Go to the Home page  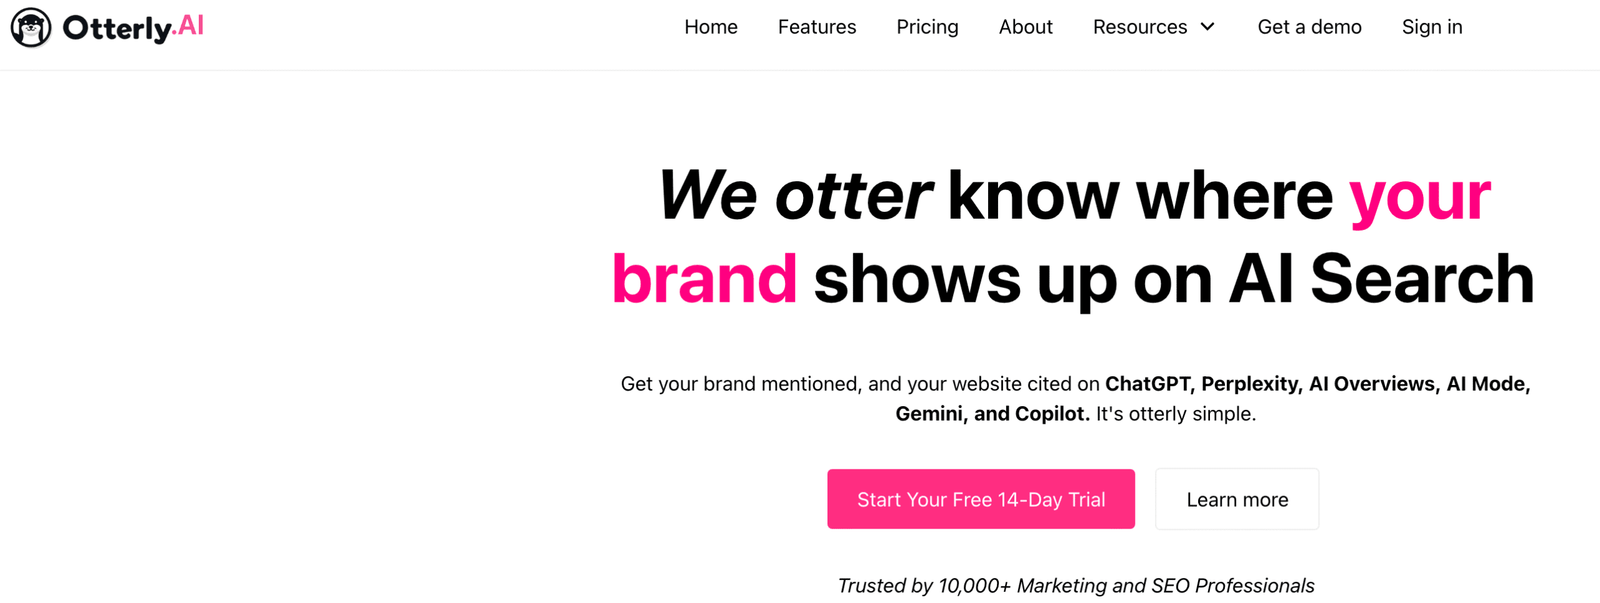(711, 27)
